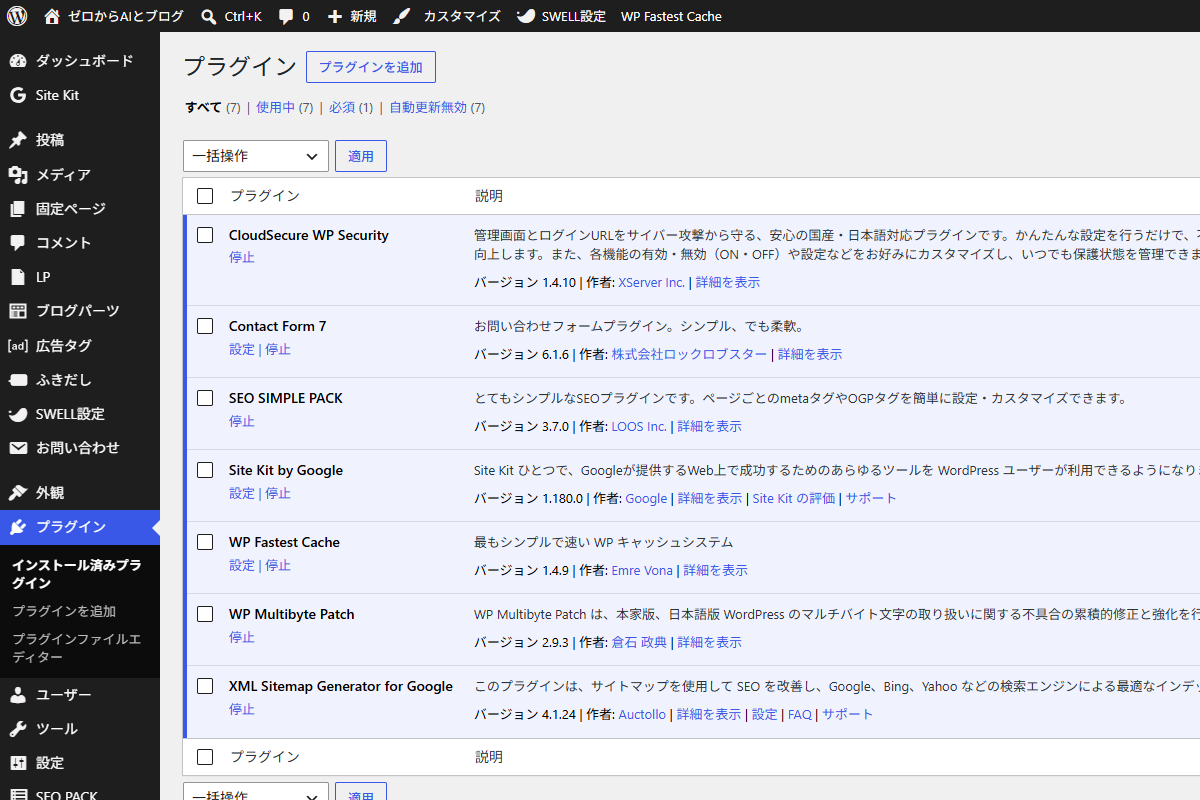Open 設定 link under Contact Form 7
The width and height of the screenshot is (1200, 800).
tap(242, 349)
